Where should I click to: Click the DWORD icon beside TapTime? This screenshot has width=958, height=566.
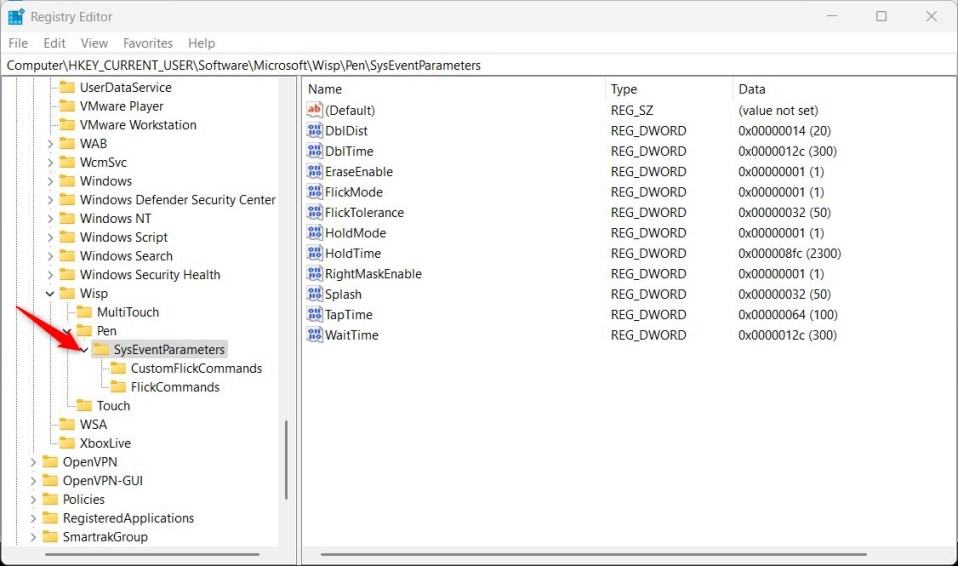click(315, 315)
